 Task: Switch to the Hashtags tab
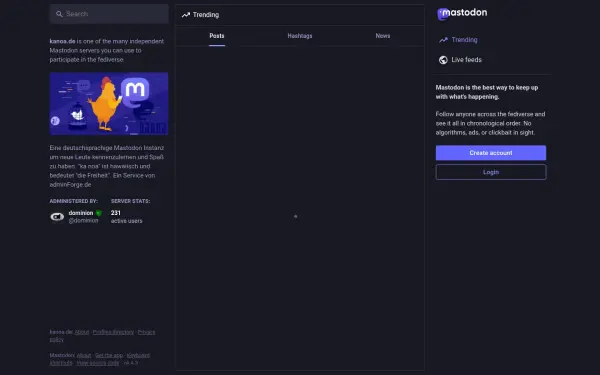click(x=300, y=36)
